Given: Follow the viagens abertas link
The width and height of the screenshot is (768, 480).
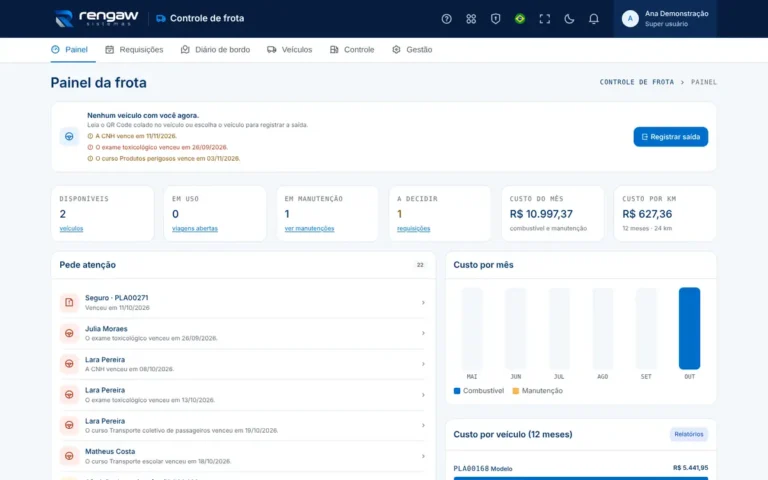Looking at the screenshot, I should click(195, 228).
